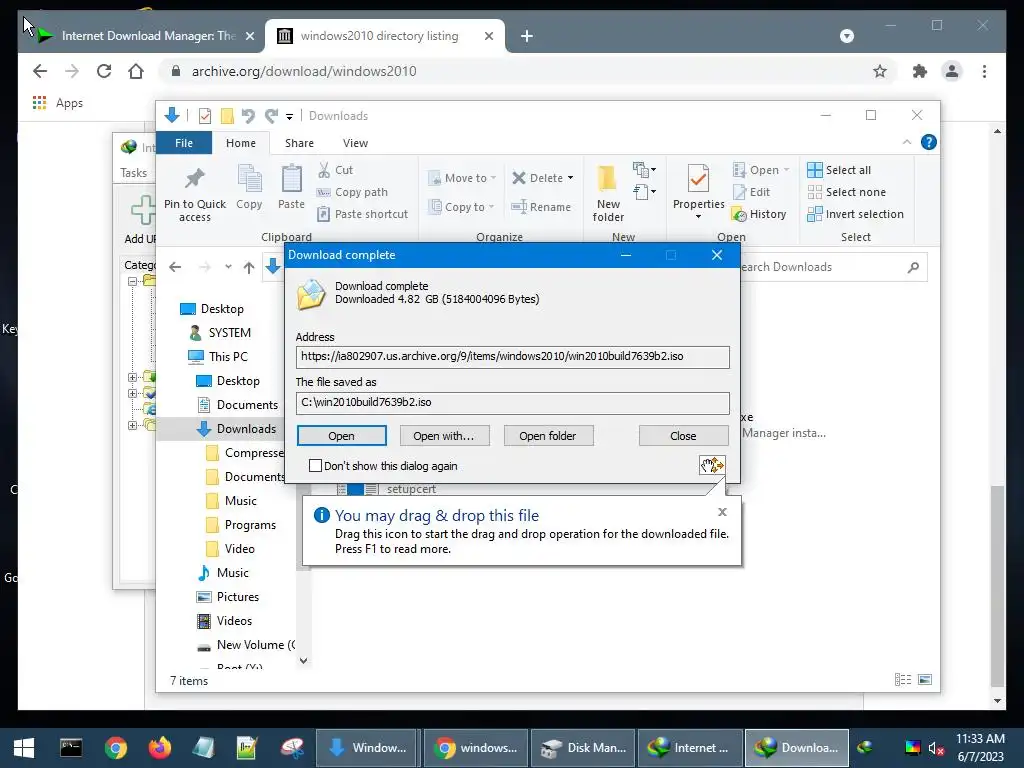
Task: Click the Open with... button
Action: click(x=444, y=436)
